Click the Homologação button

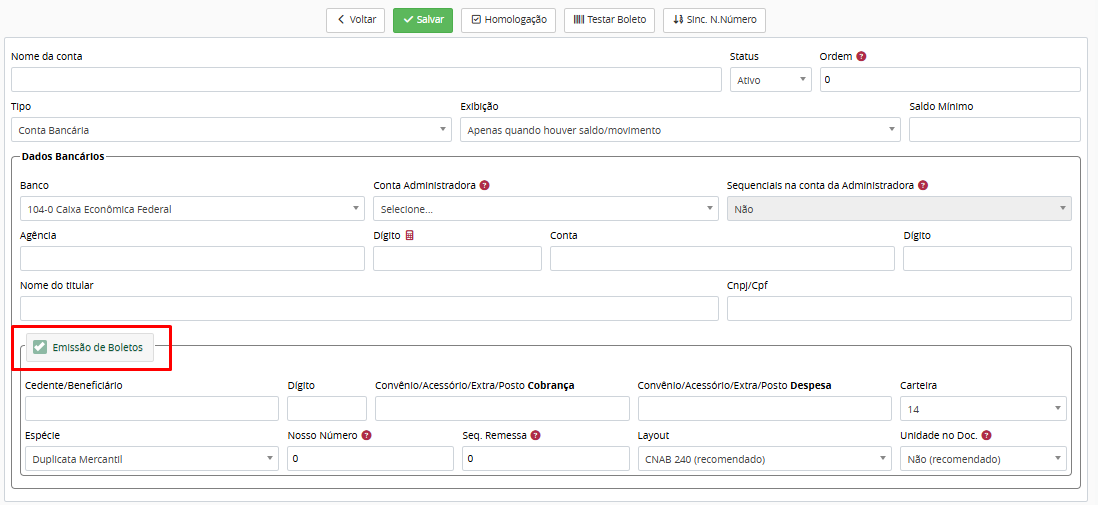click(508, 19)
